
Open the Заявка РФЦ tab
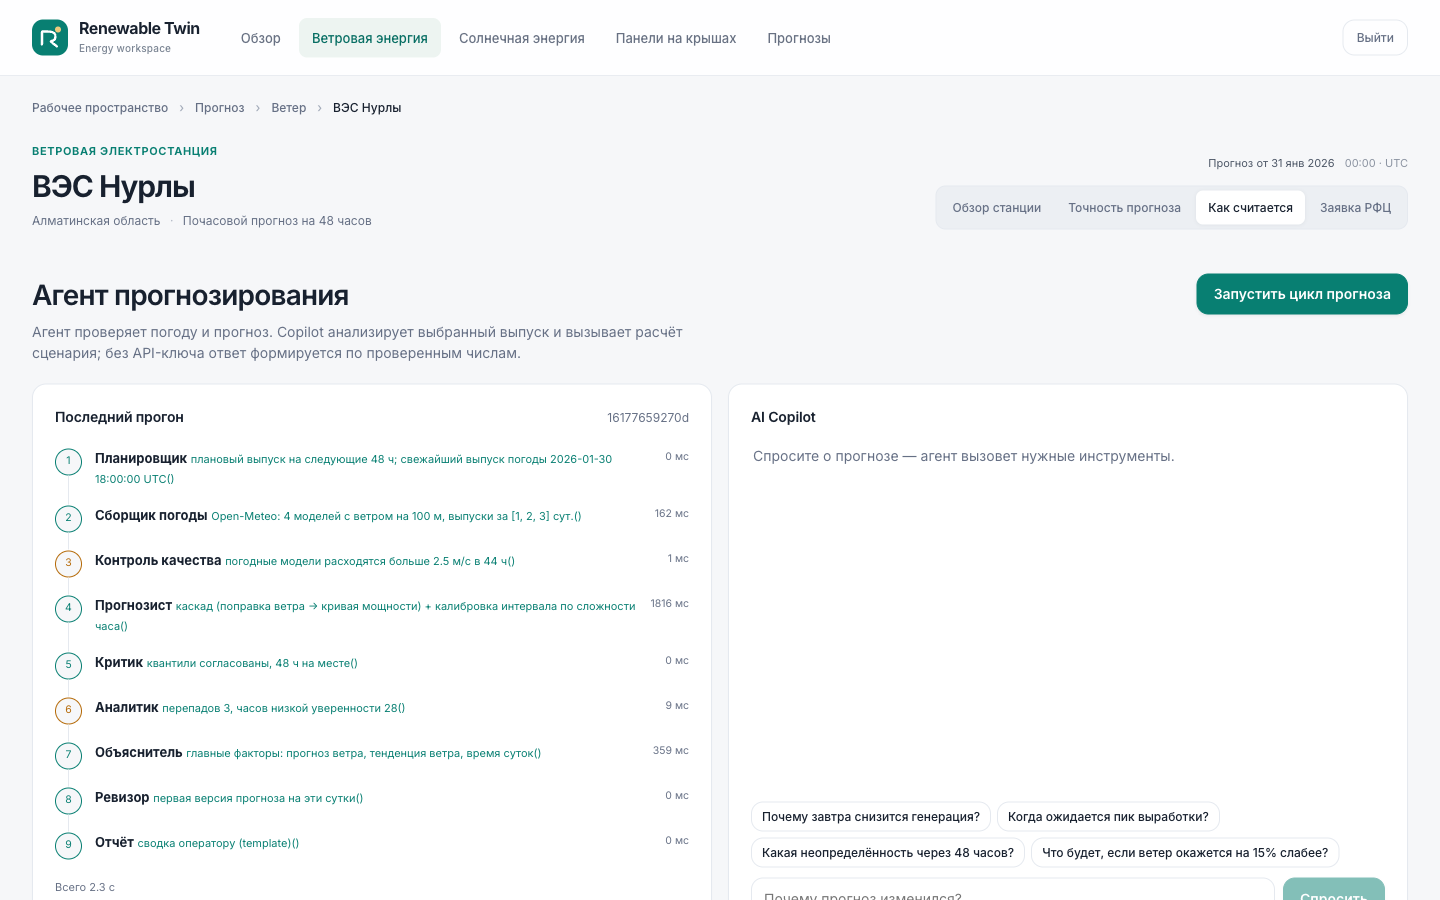click(x=1356, y=208)
